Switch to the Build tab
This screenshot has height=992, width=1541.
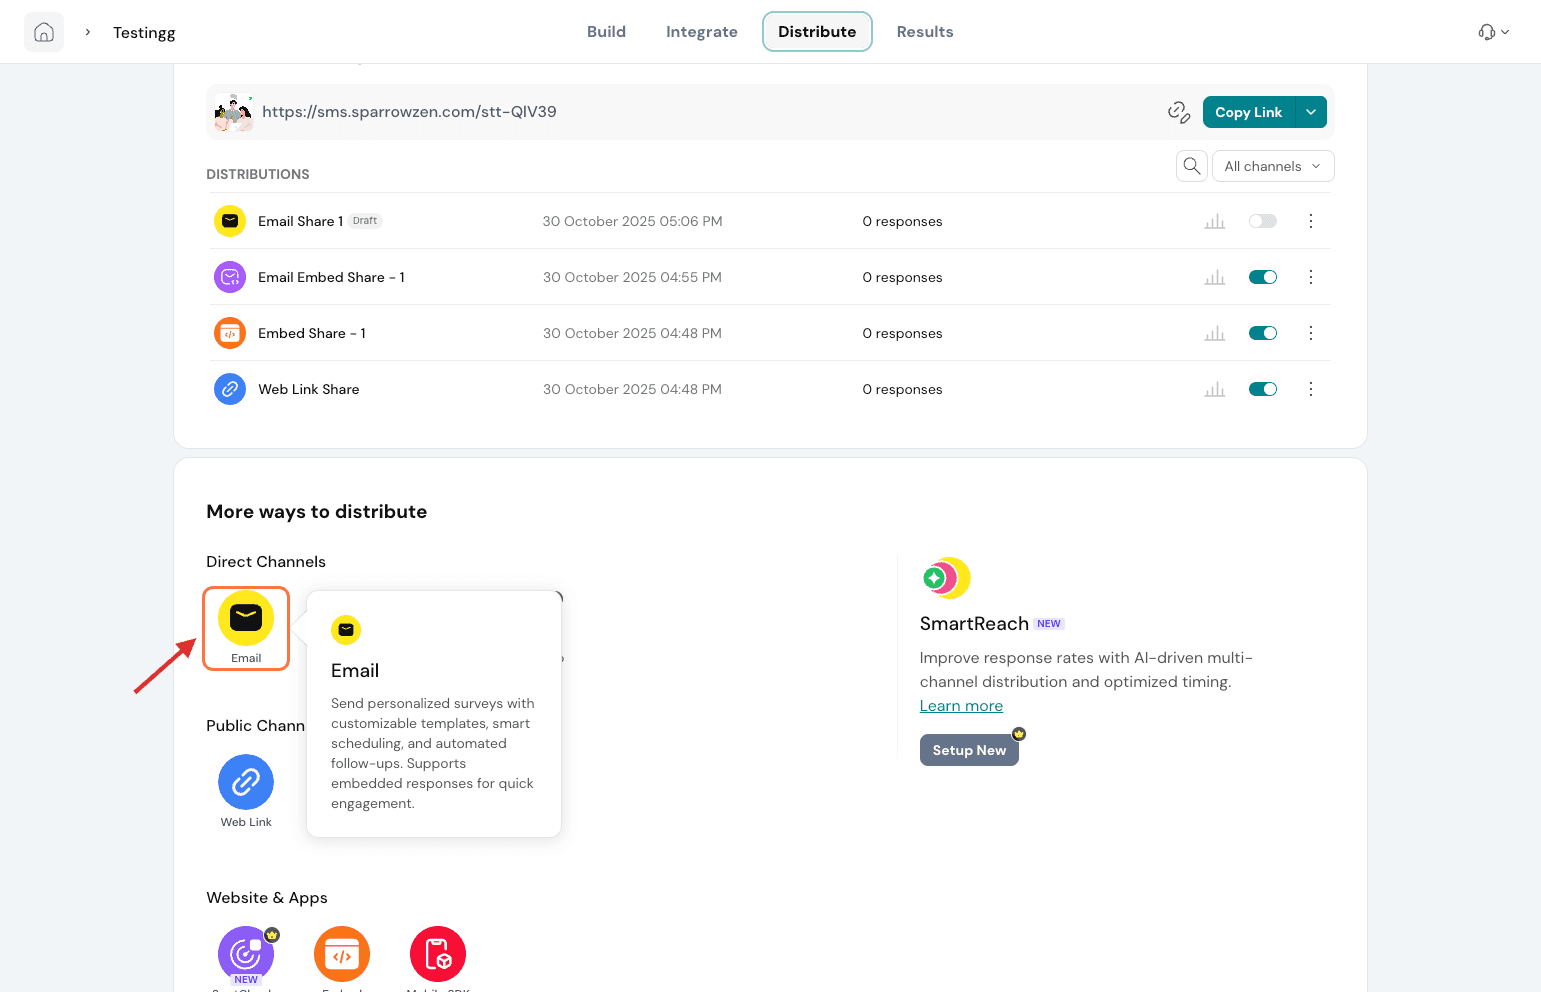pos(606,32)
